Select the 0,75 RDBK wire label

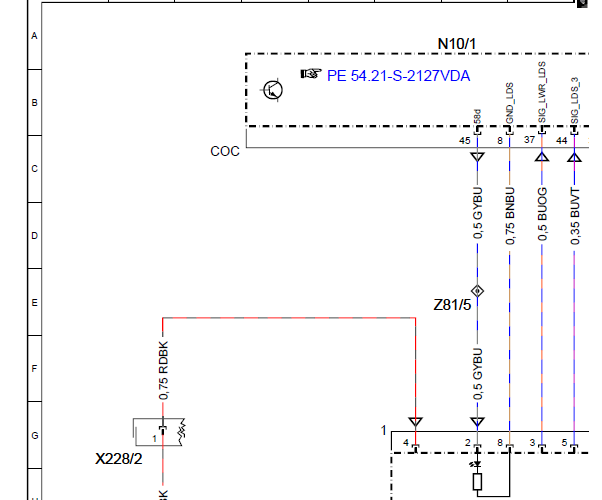click(x=163, y=370)
